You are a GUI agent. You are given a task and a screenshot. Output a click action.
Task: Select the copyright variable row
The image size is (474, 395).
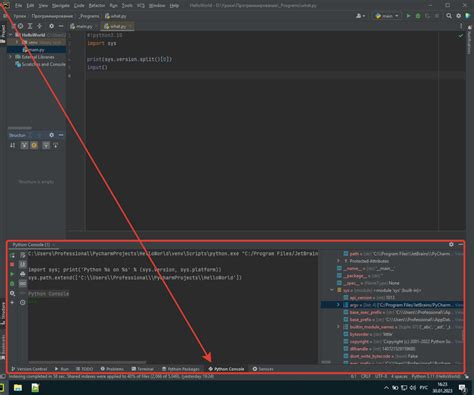click(x=392, y=341)
